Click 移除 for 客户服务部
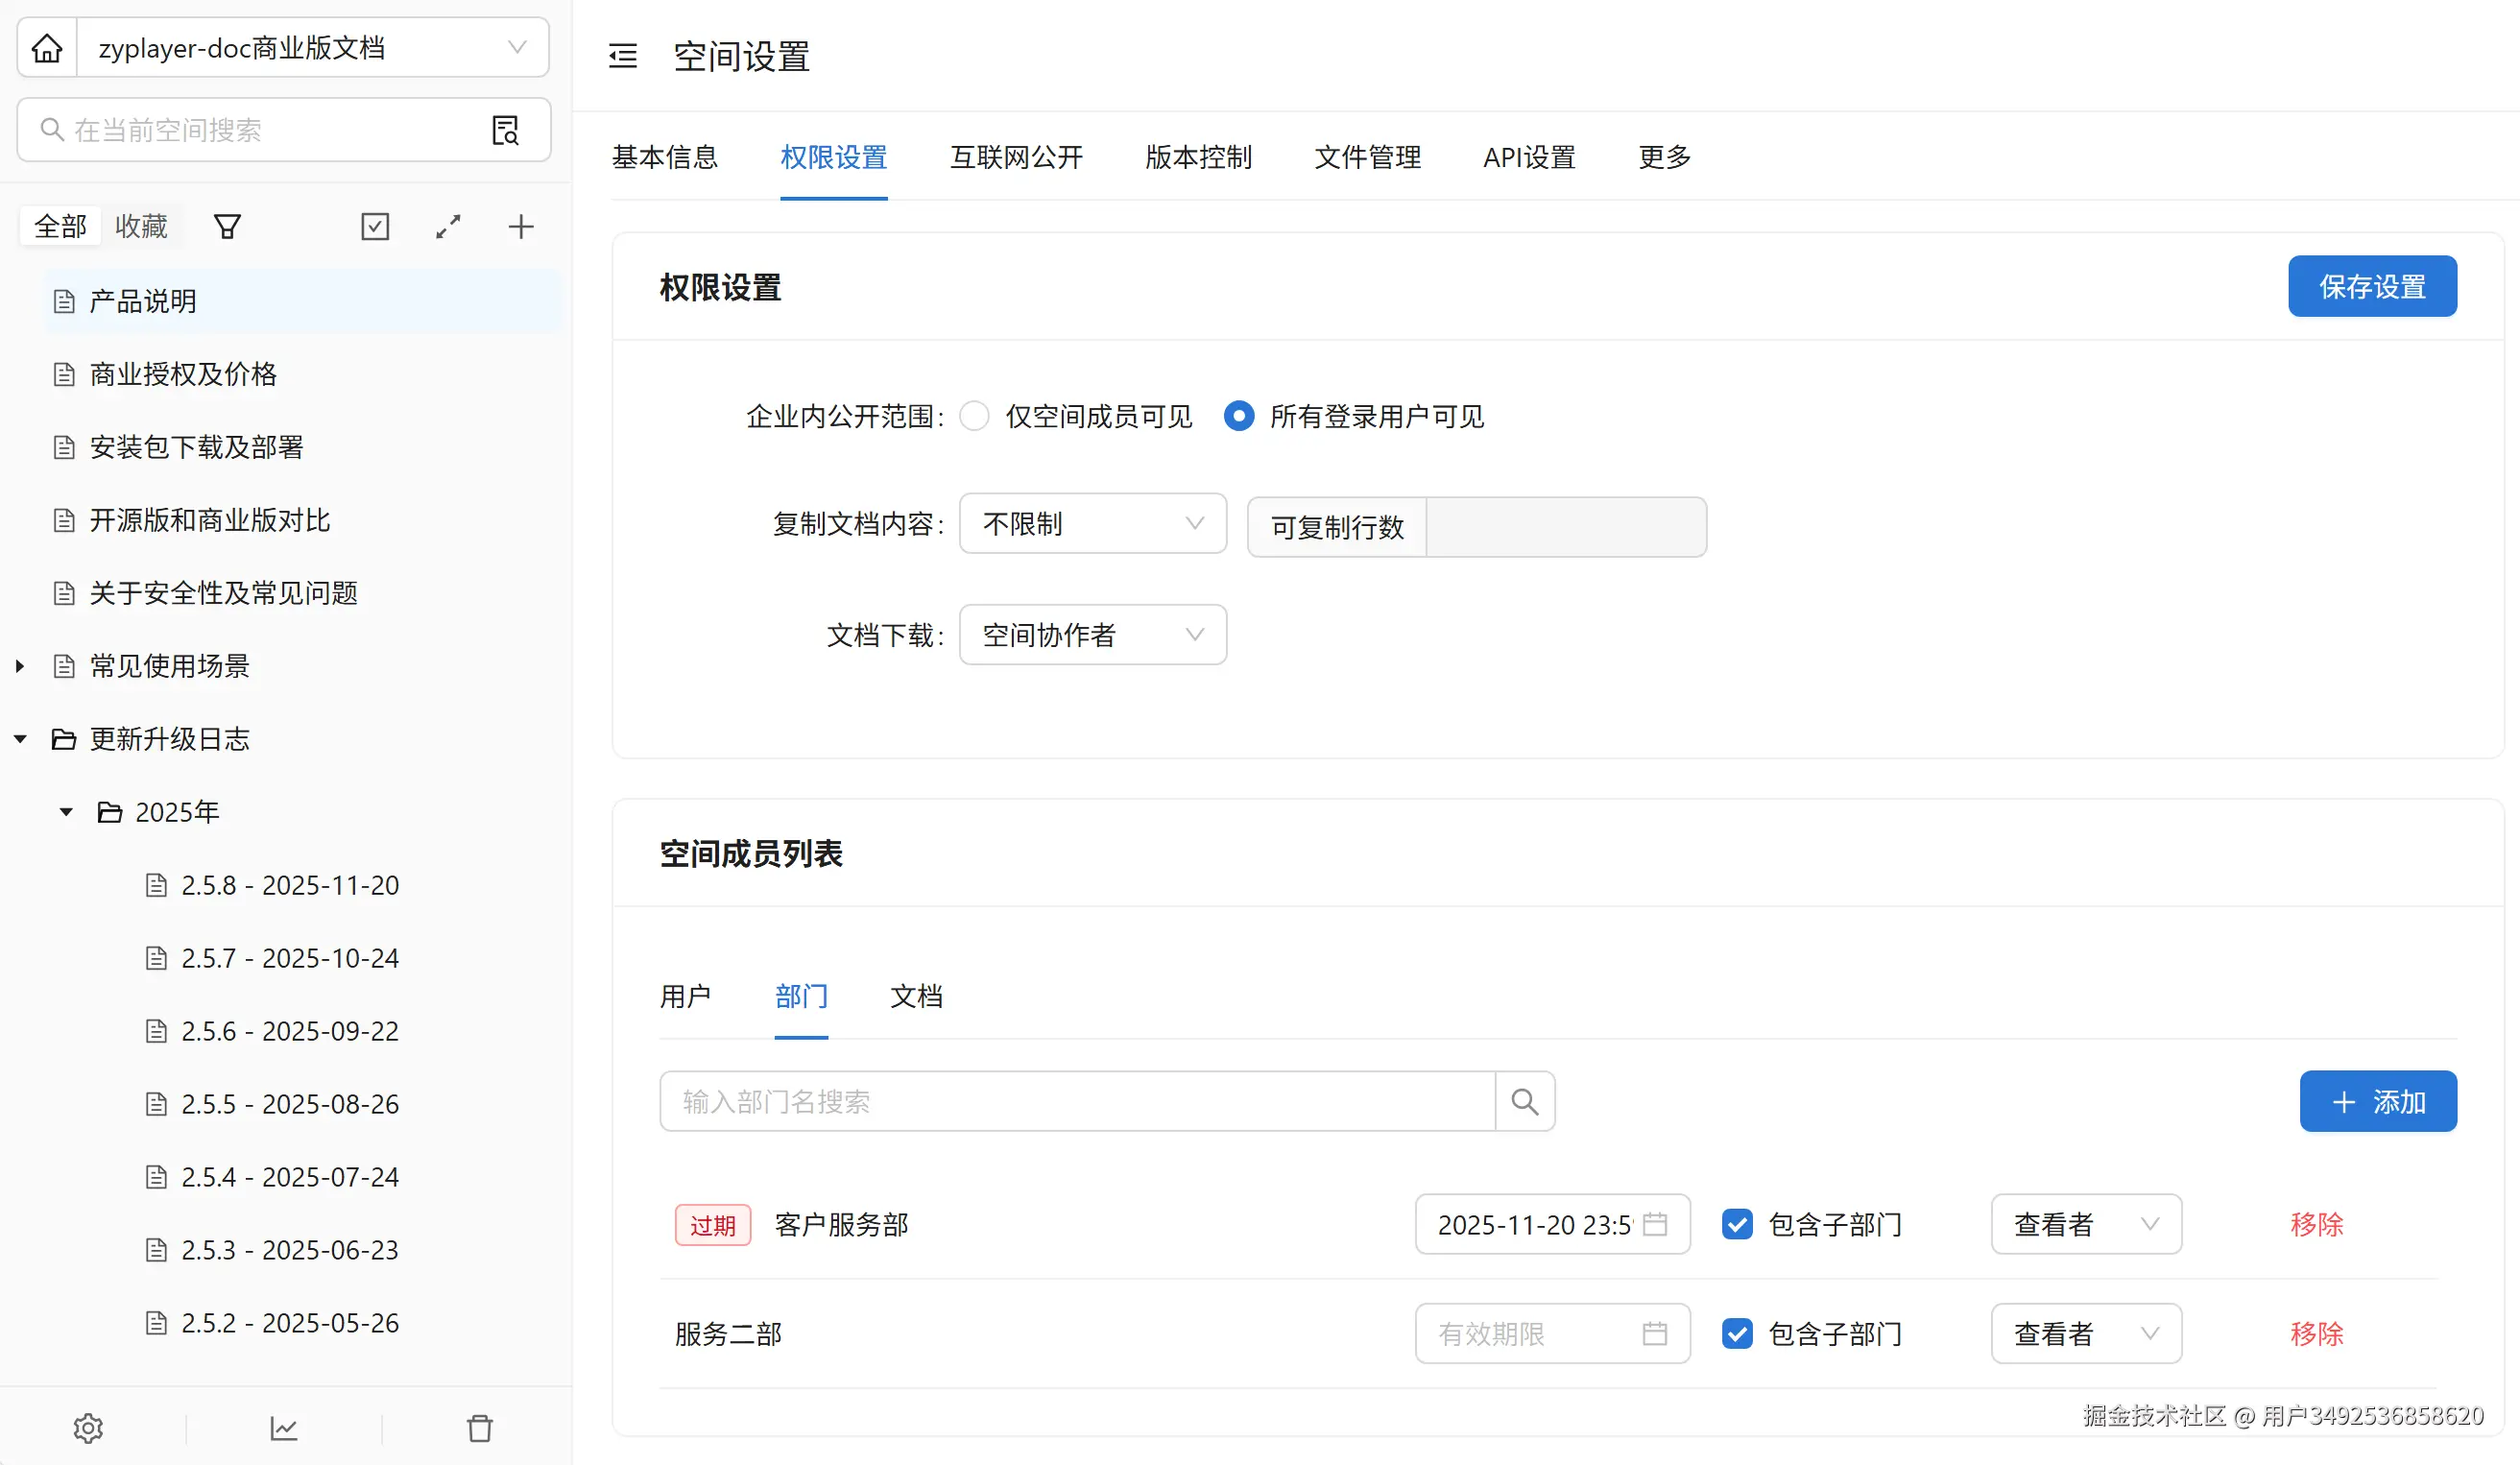2520x1465 pixels. [2316, 1224]
